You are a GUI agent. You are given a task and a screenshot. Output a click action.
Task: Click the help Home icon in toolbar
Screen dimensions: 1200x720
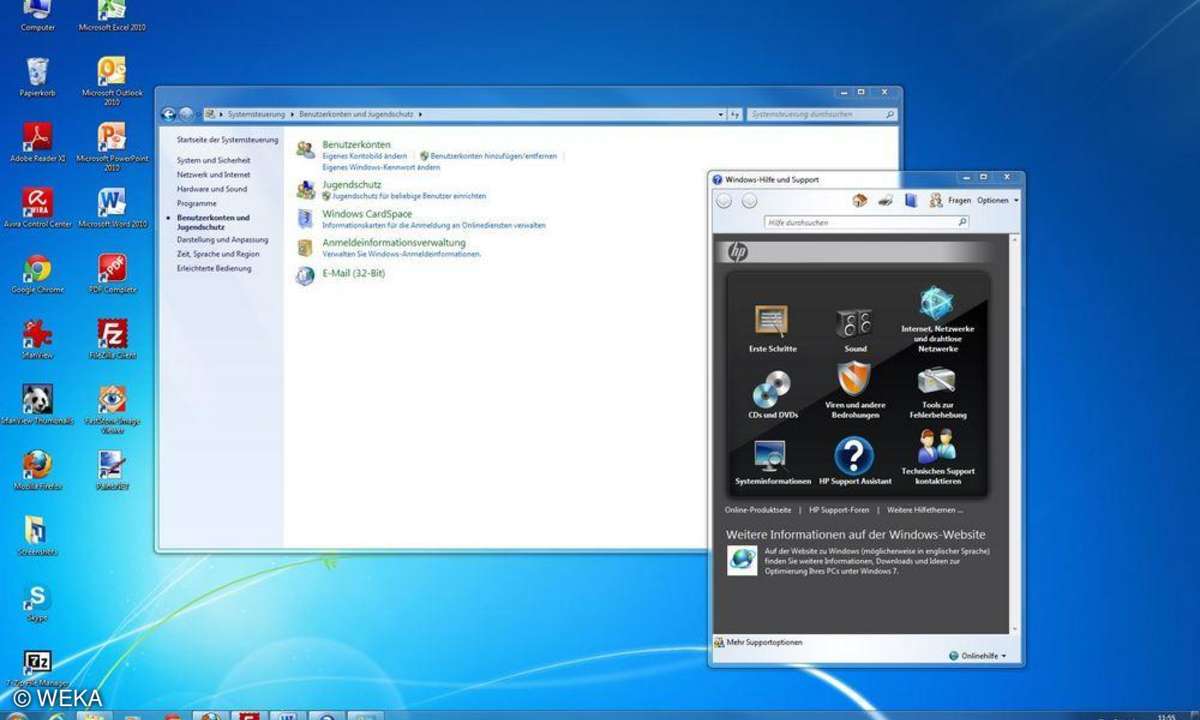click(860, 200)
